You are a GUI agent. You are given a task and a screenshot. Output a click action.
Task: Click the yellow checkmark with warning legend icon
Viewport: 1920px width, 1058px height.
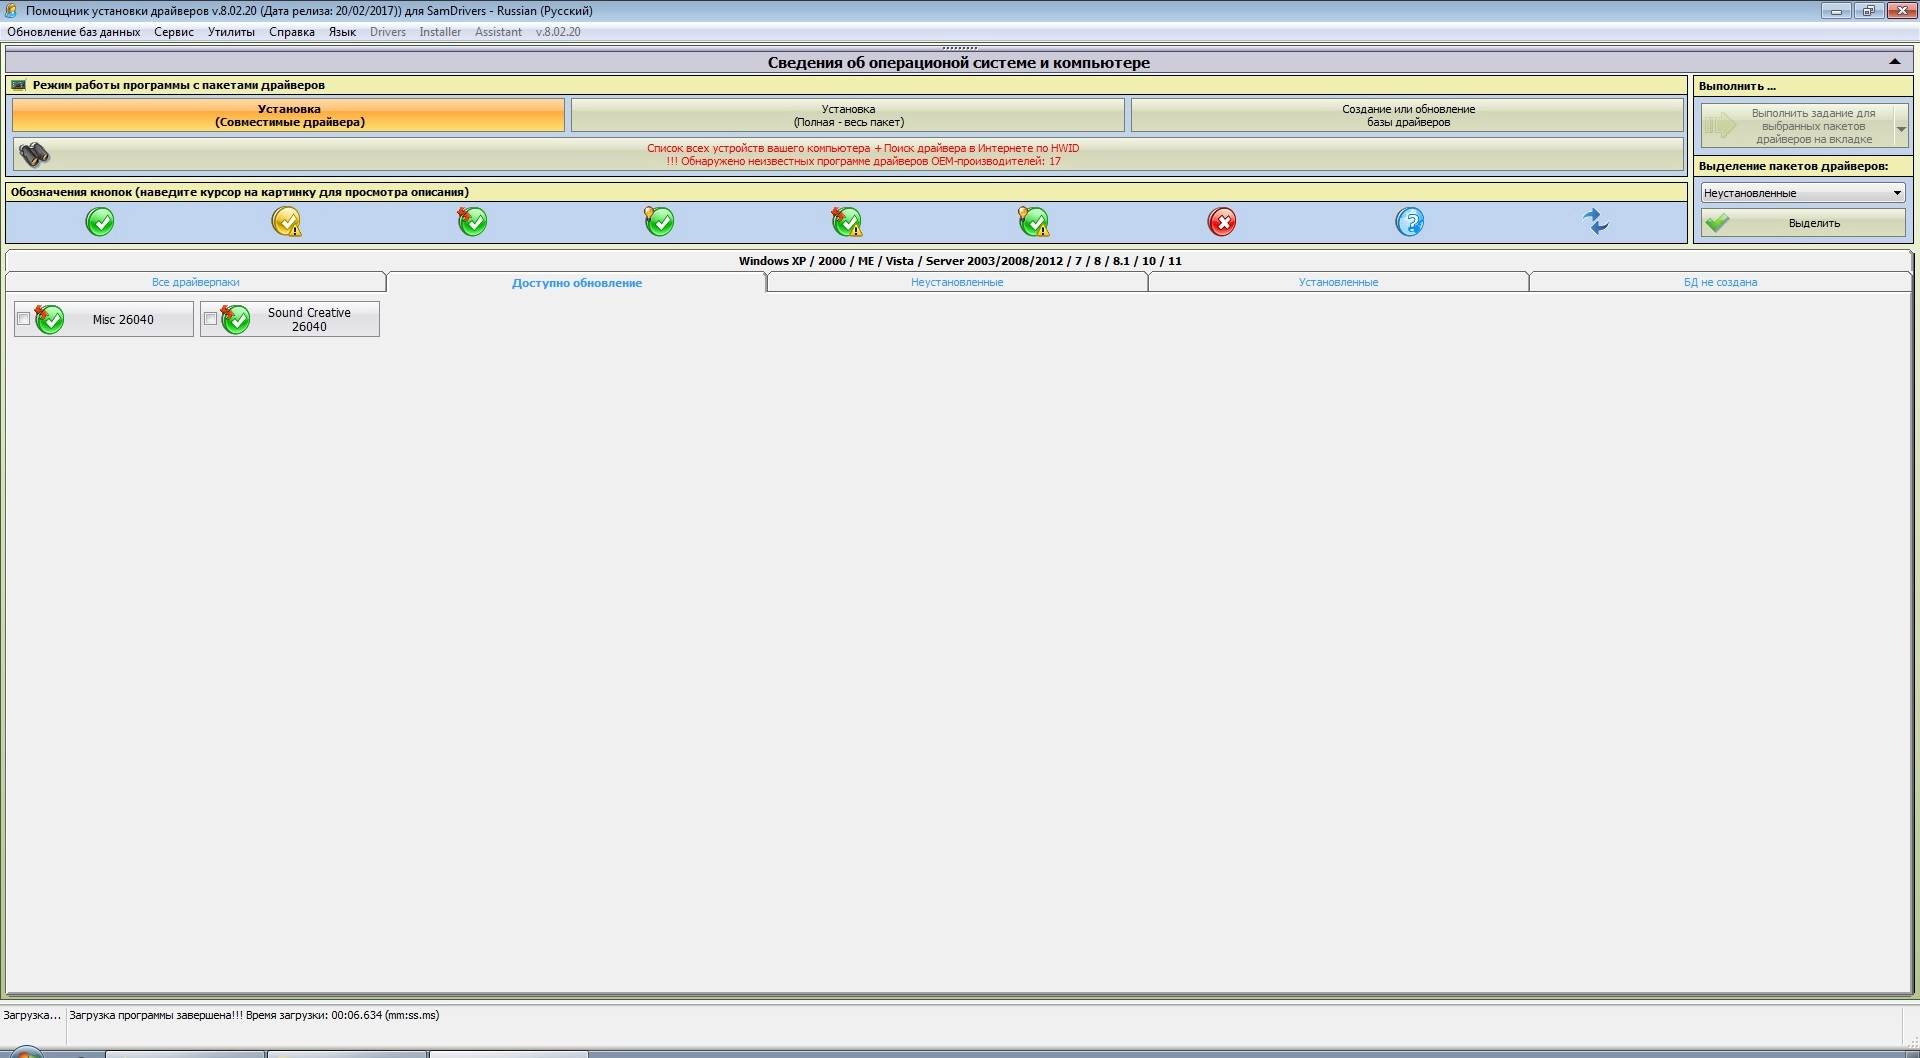point(287,221)
